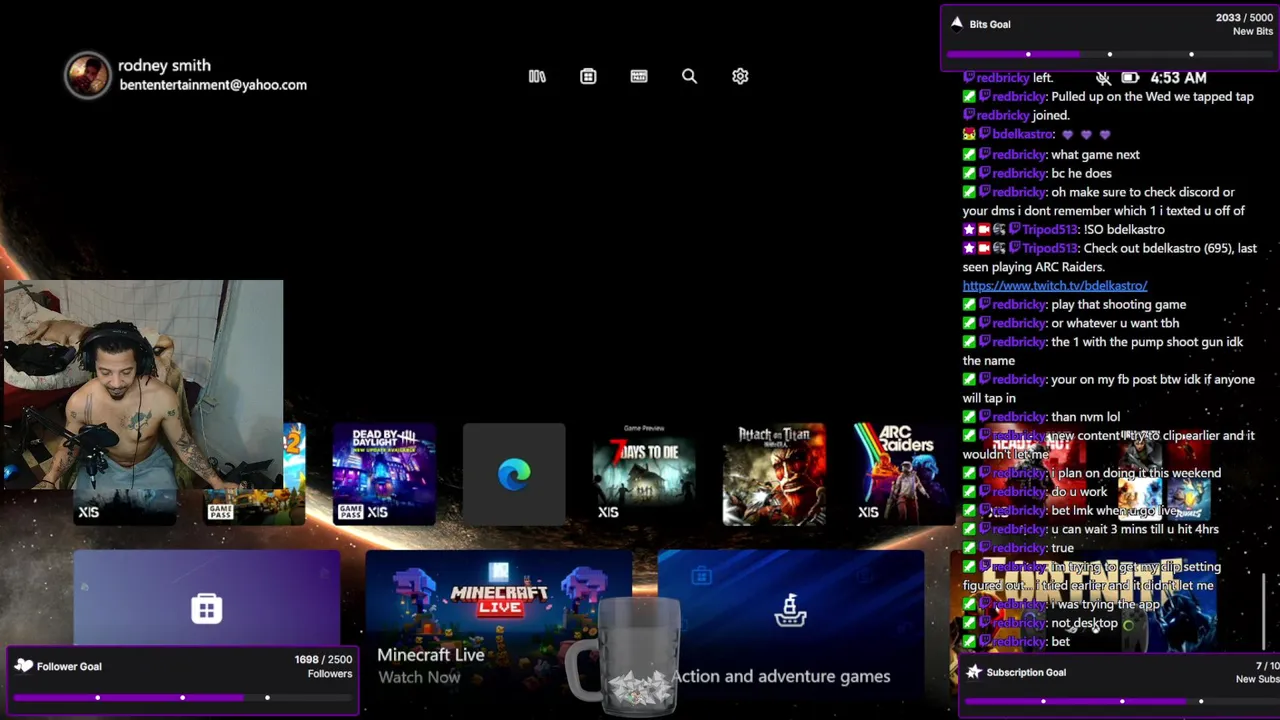Click the bdelkastro name beside the purple hearts

pyautogui.click(x=1022, y=135)
